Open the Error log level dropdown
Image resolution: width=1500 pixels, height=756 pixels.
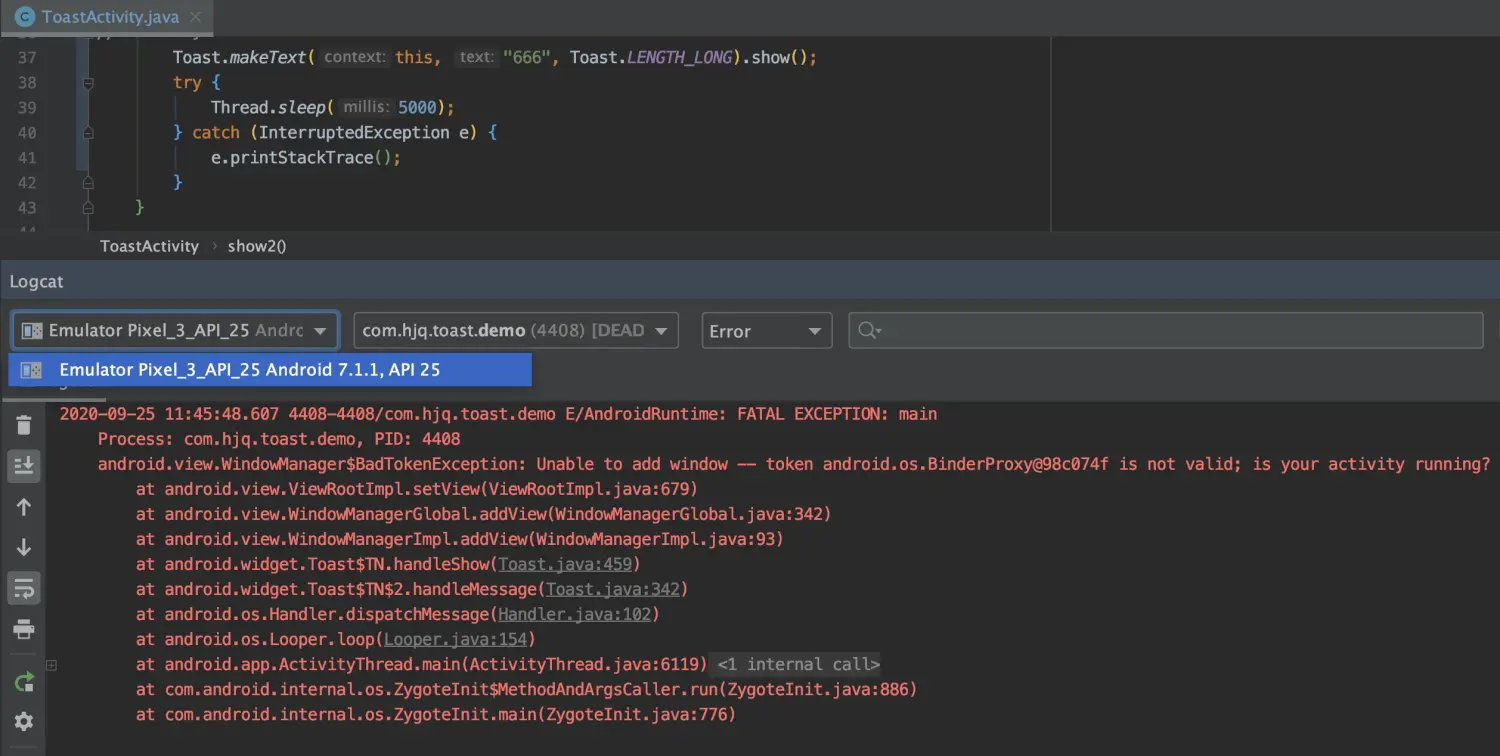click(x=767, y=331)
